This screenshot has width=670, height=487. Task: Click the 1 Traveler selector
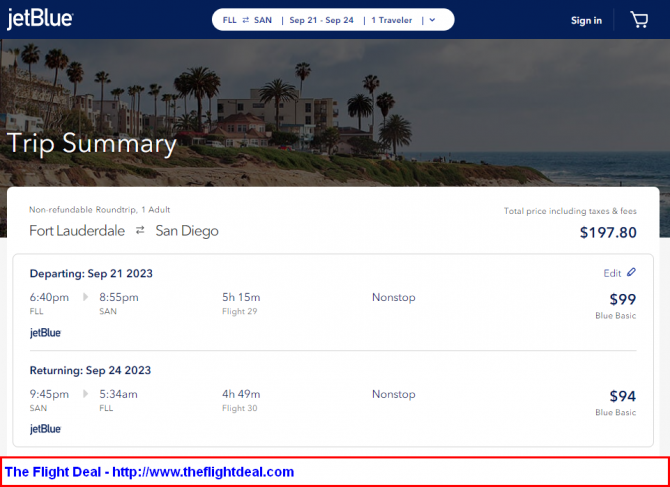392,20
